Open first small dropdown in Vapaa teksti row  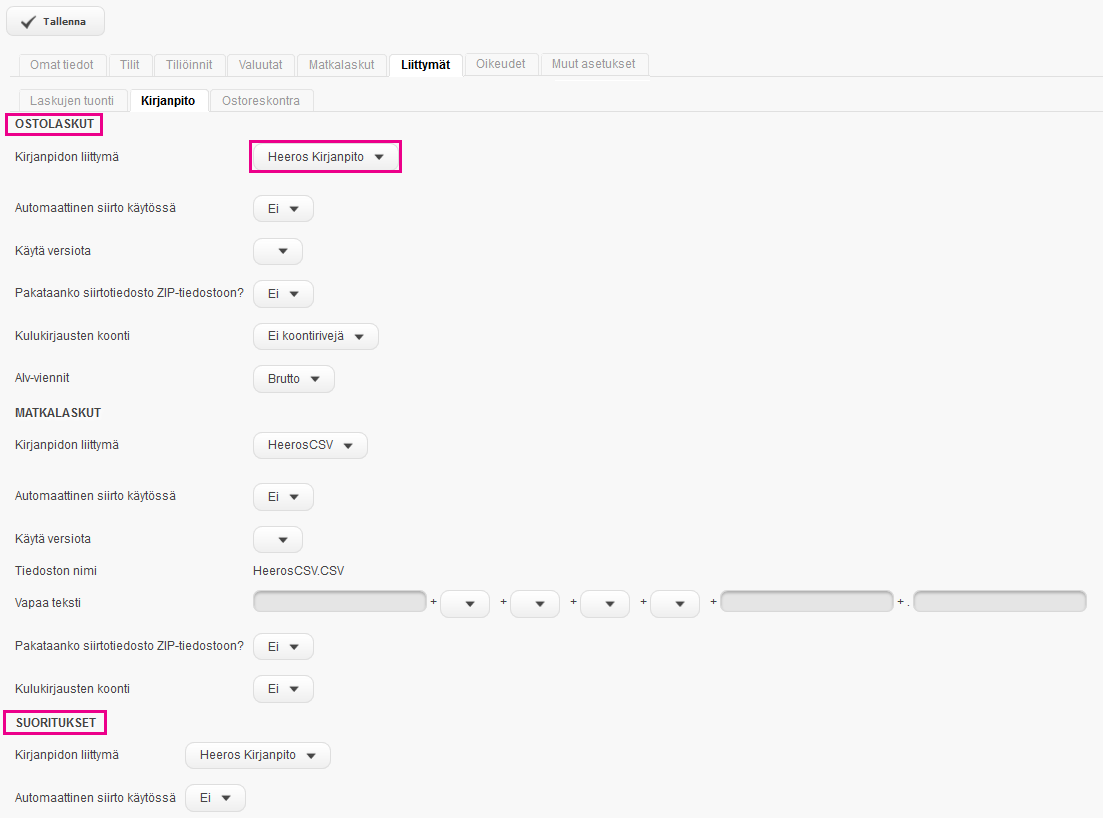tap(465, 604)
